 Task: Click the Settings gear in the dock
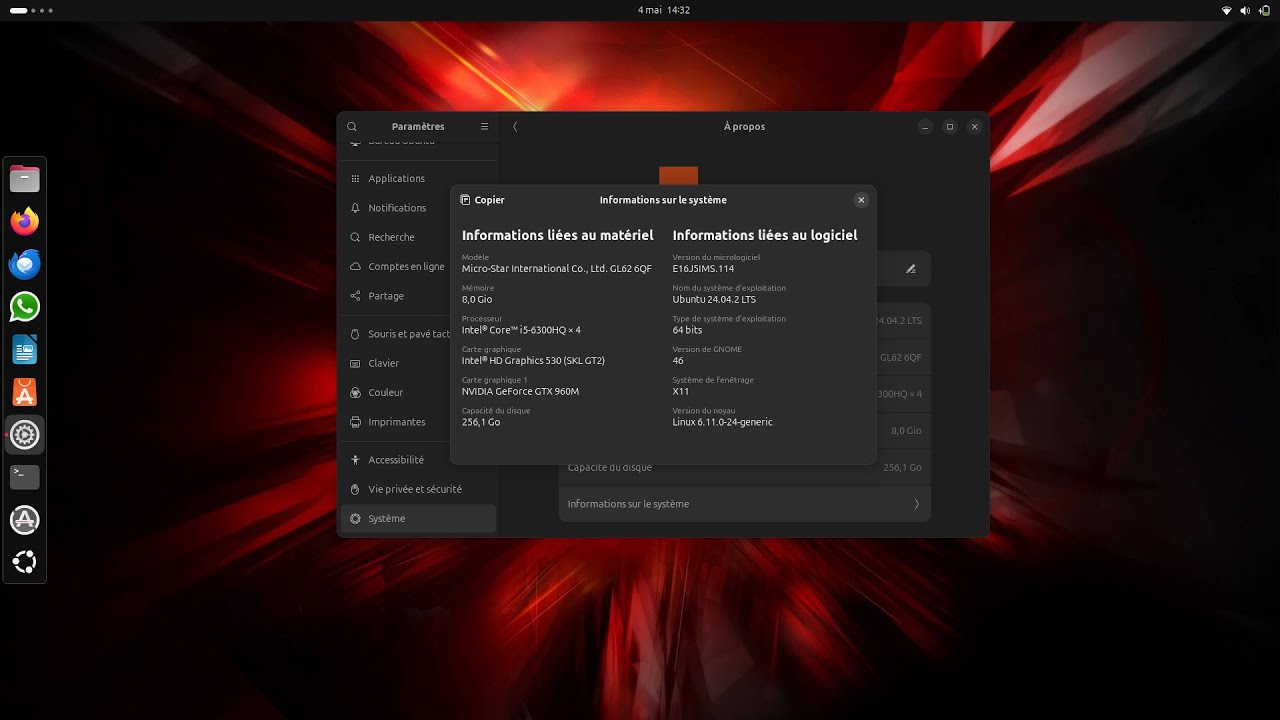(25, 435)
